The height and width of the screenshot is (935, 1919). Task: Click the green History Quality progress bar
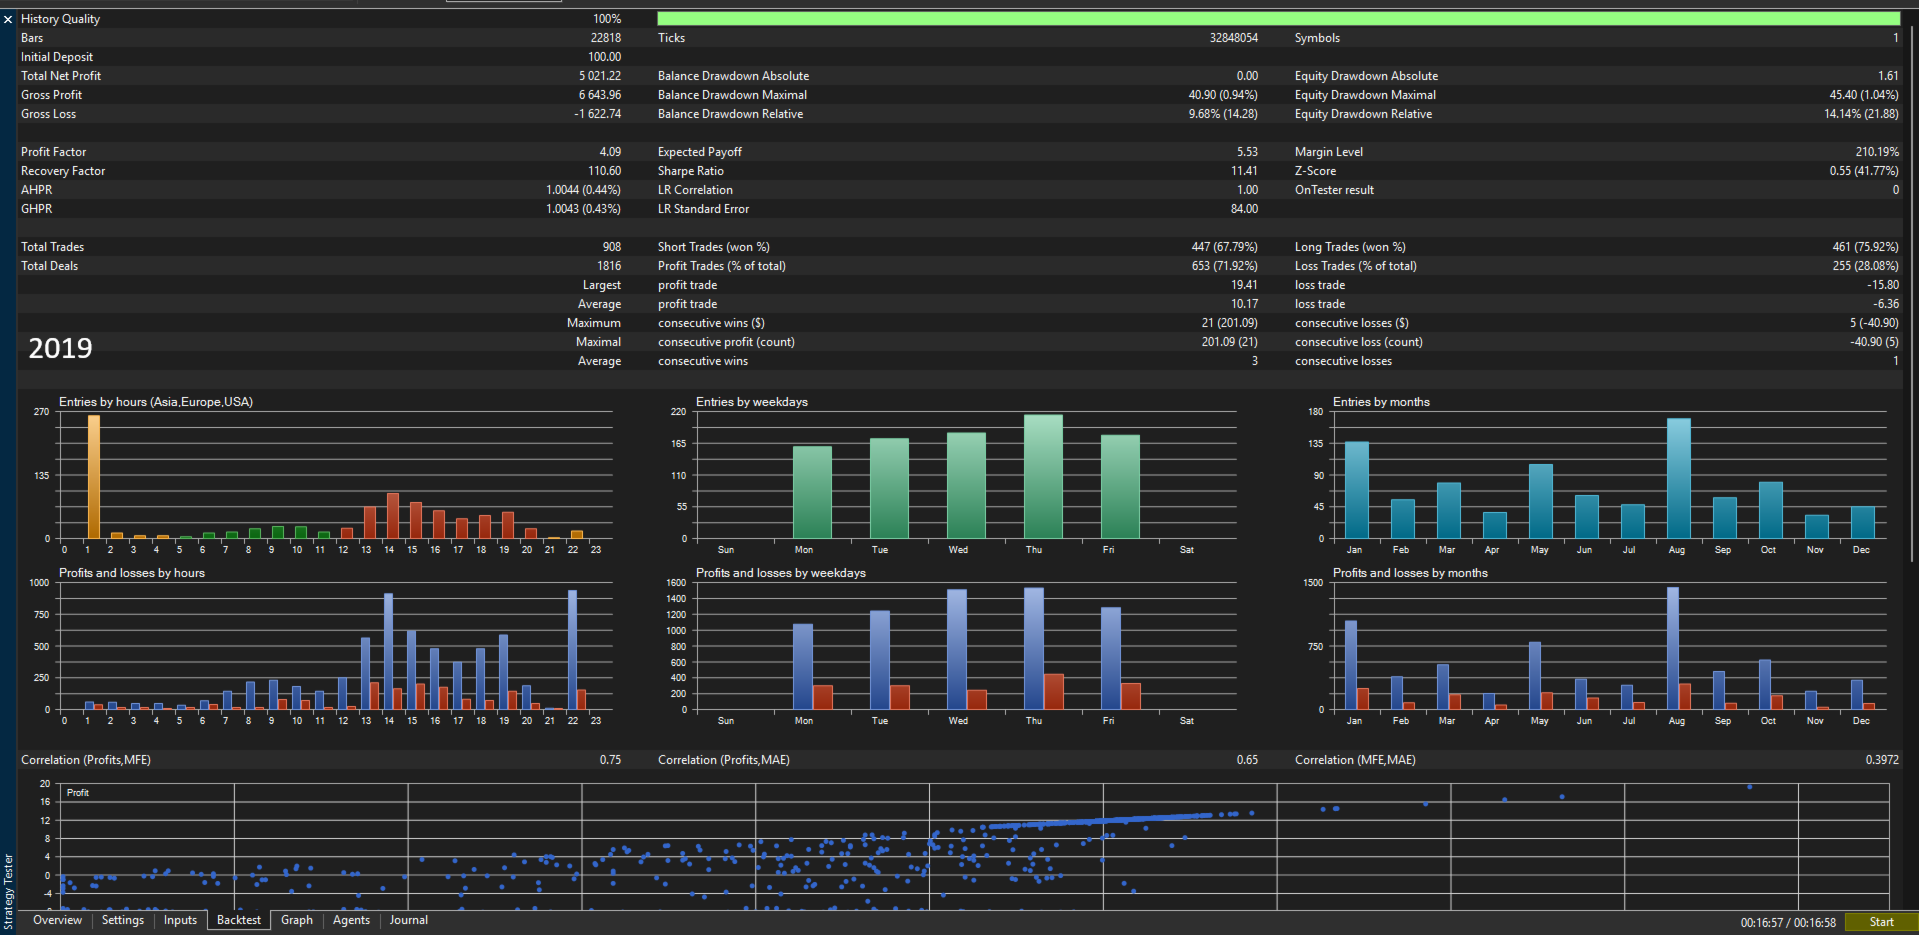[1278, 19]
